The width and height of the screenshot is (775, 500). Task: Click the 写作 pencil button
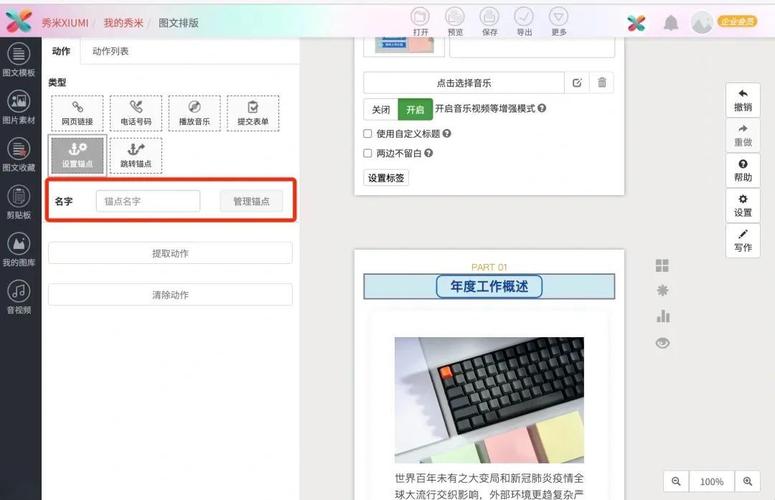tap(743, 241)
